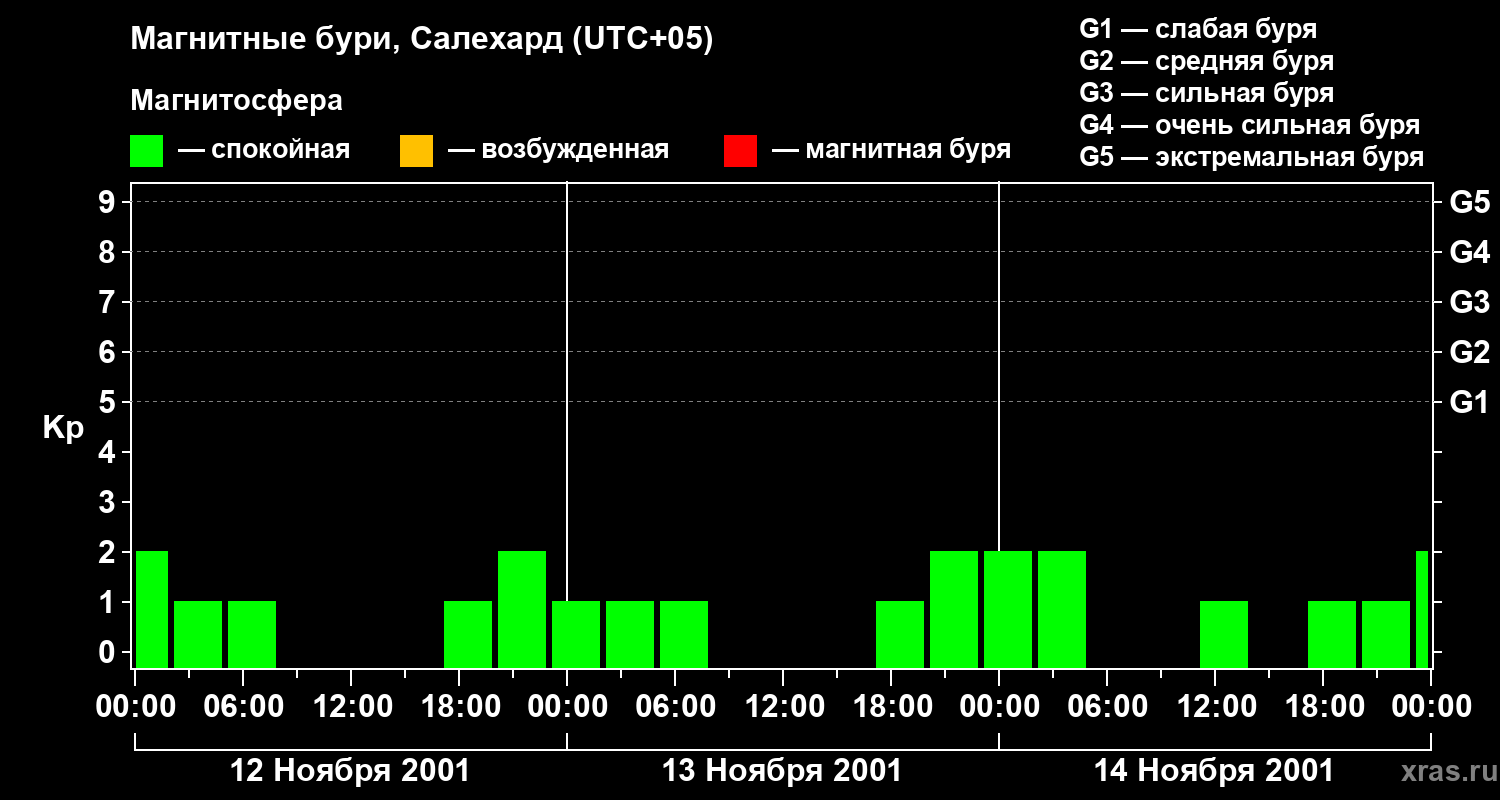The height and width of the screenshot is (800, 1500).
Task: Select the Kp 1 bar at 18:00, 13 Ноября
Action: click(900, 634)
